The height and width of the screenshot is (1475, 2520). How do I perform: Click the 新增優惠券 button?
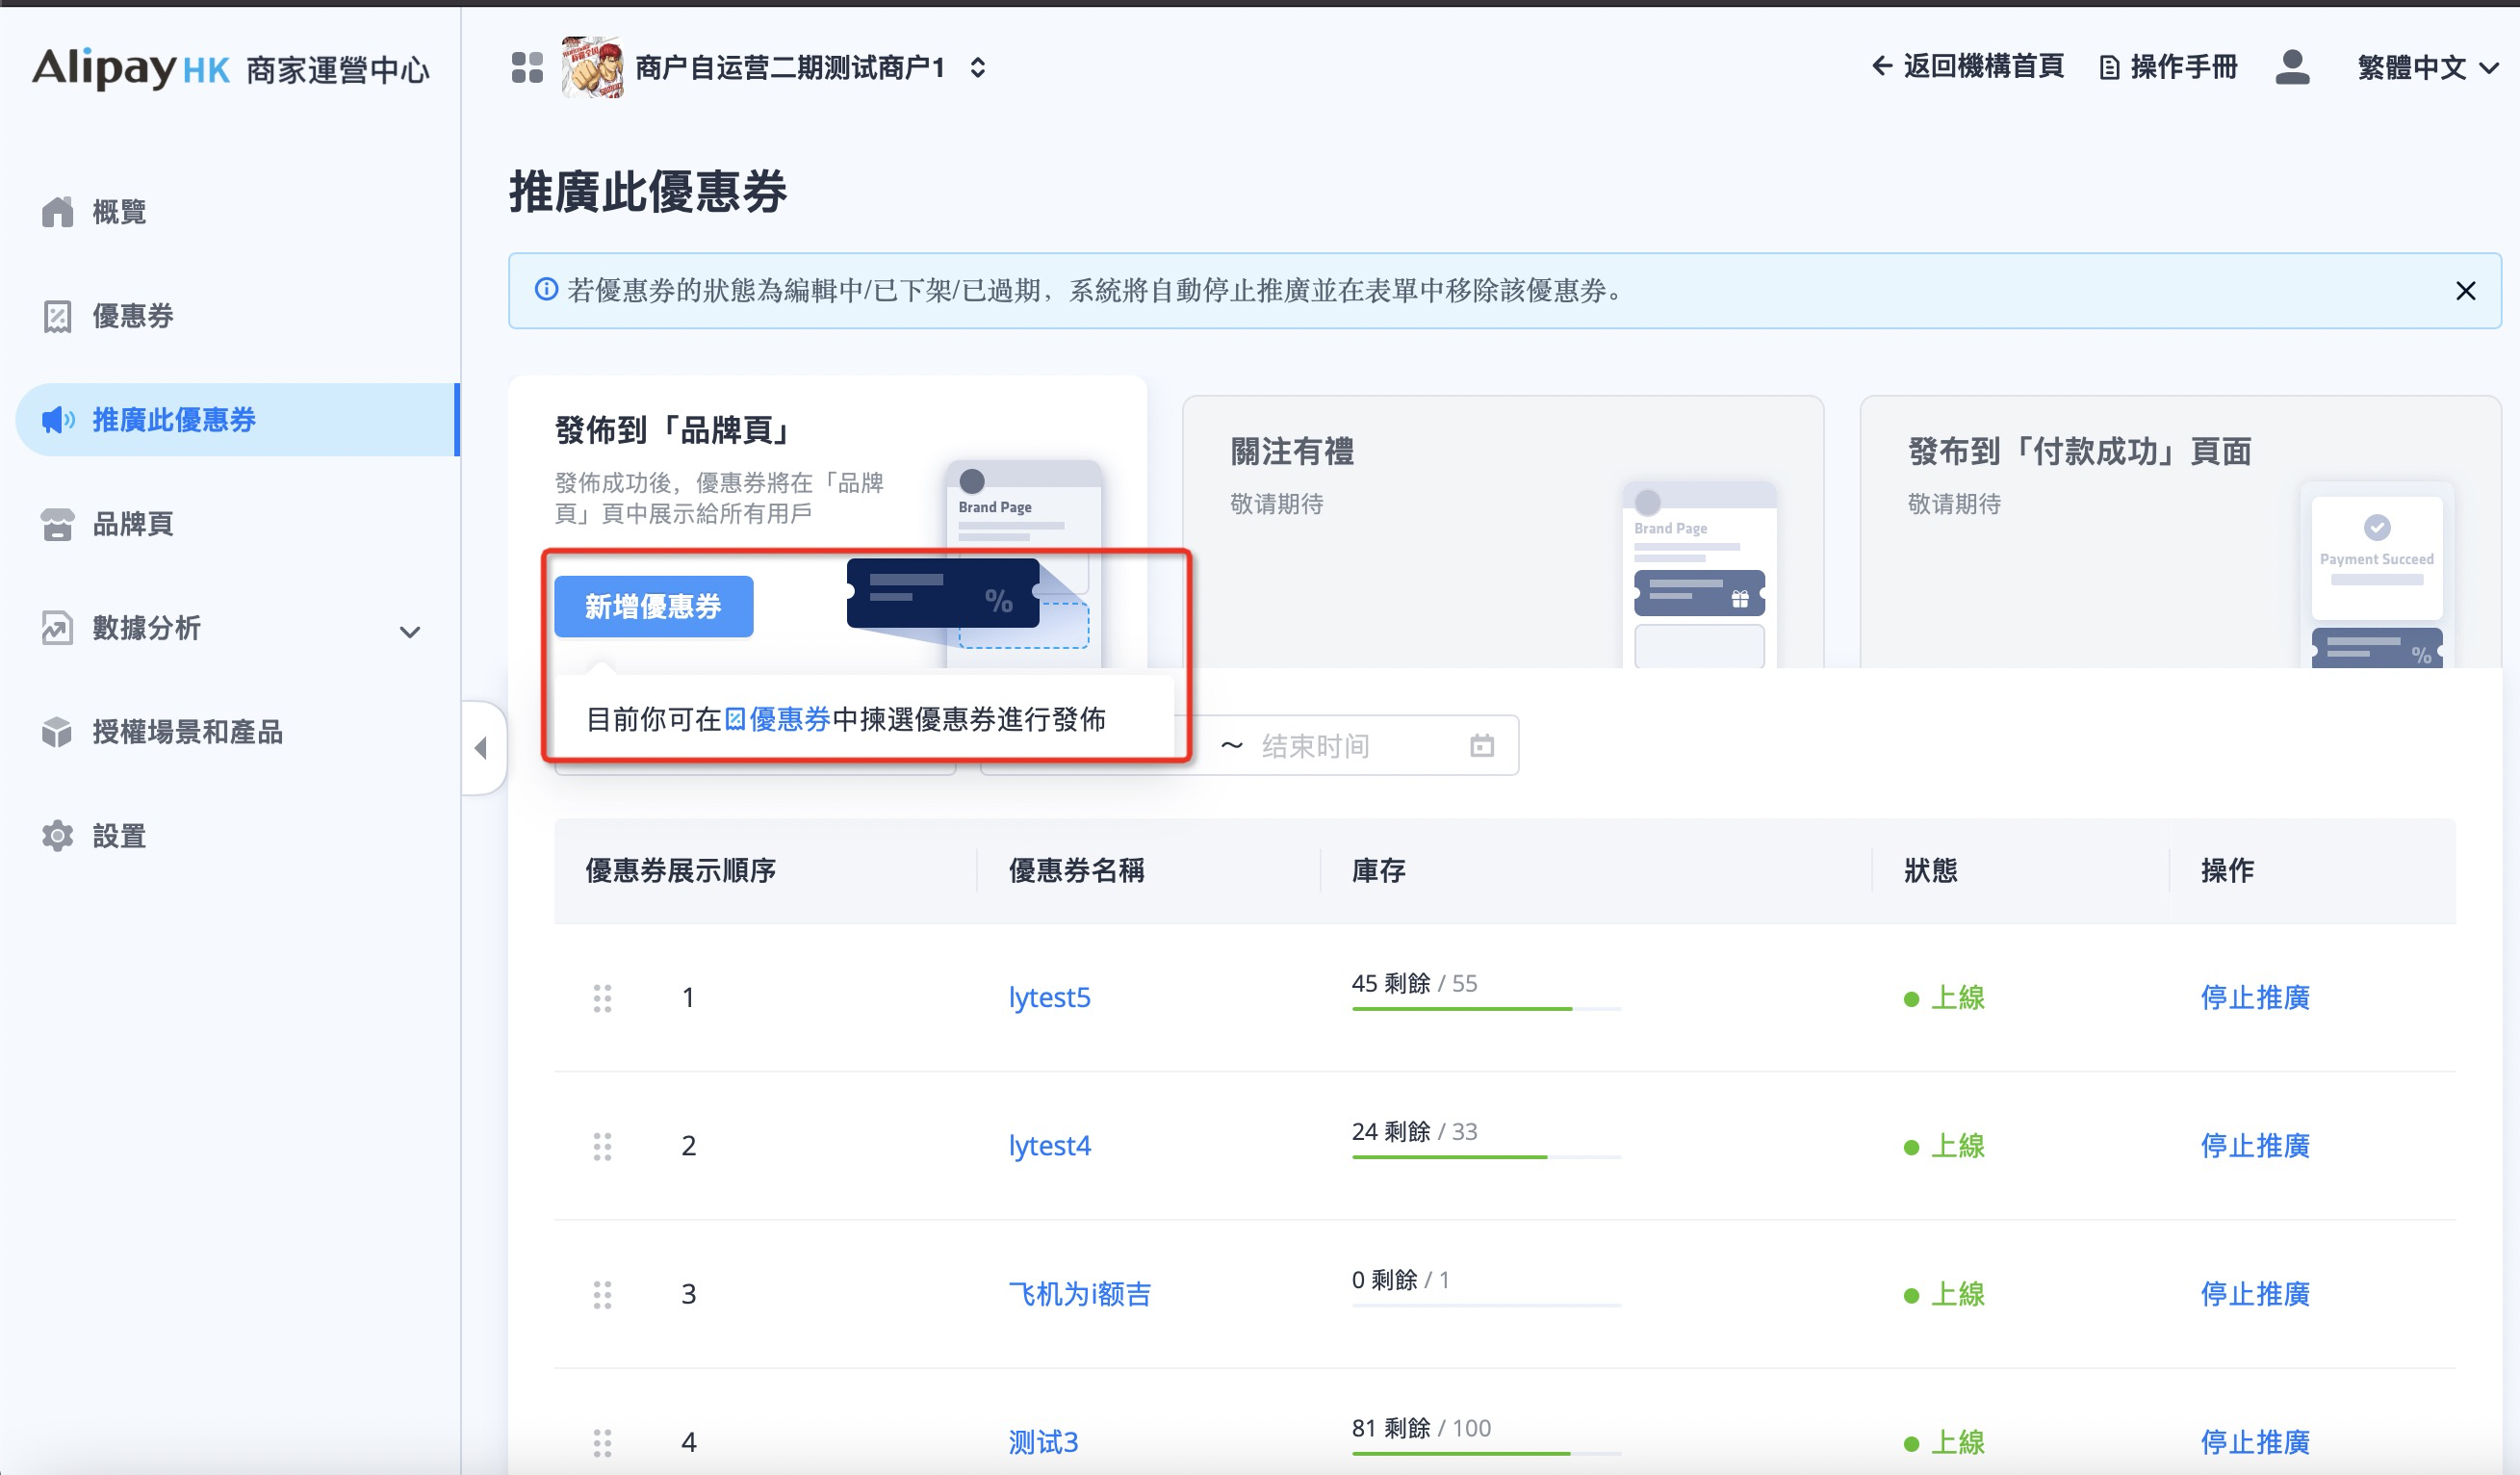pyautogui.click(x=653, y=606)
